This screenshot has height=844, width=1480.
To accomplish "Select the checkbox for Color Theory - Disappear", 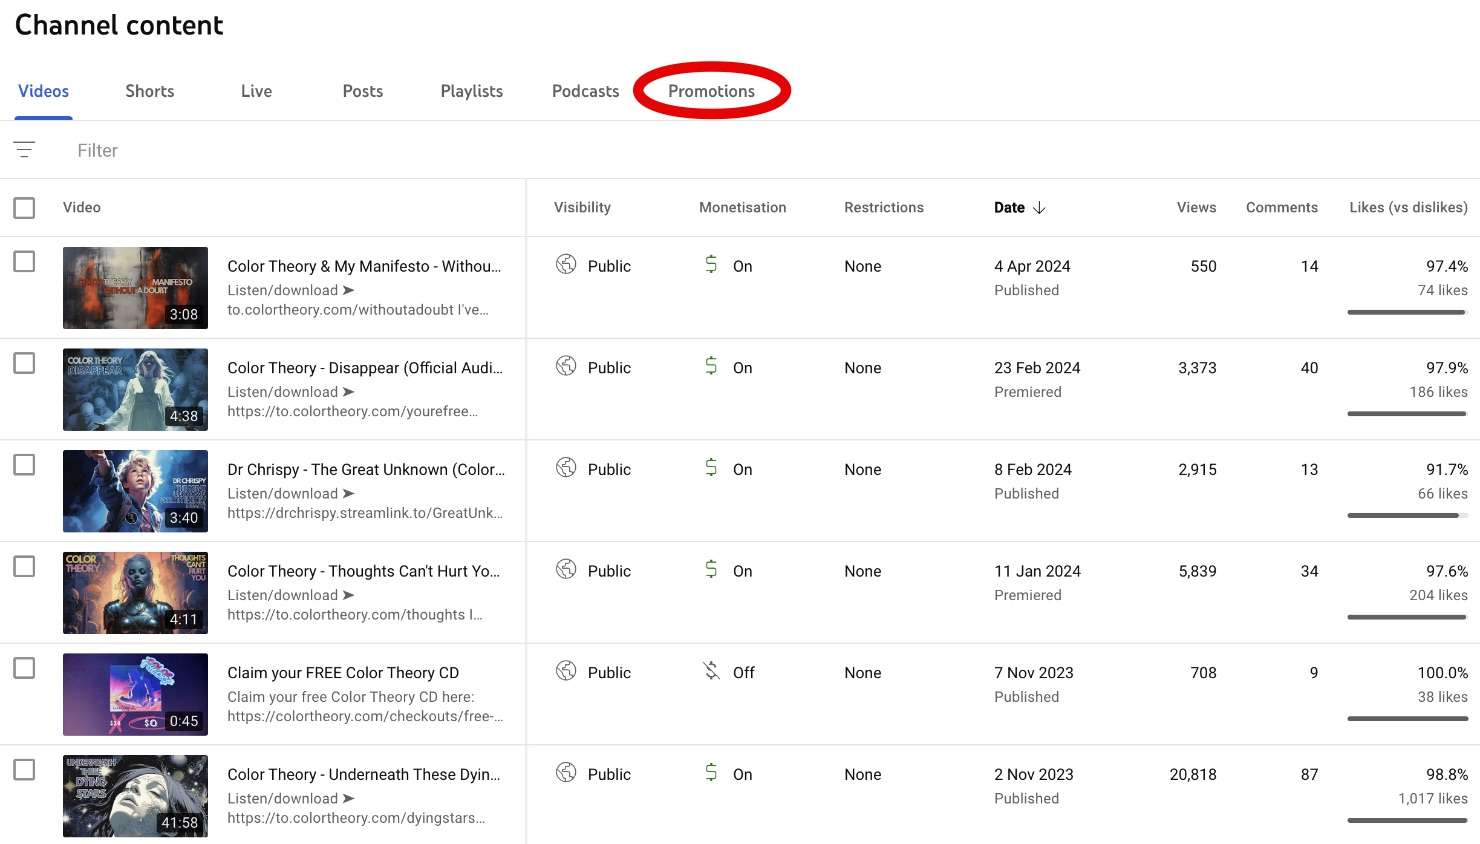I will click(24, 363).
